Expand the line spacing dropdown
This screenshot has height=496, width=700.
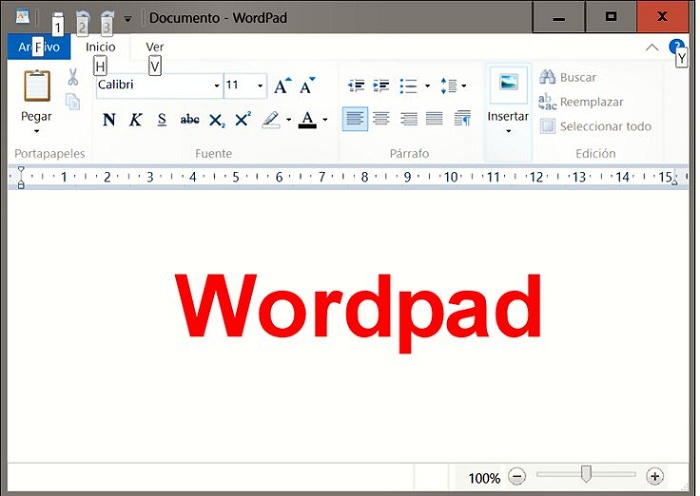coord(464,86)
